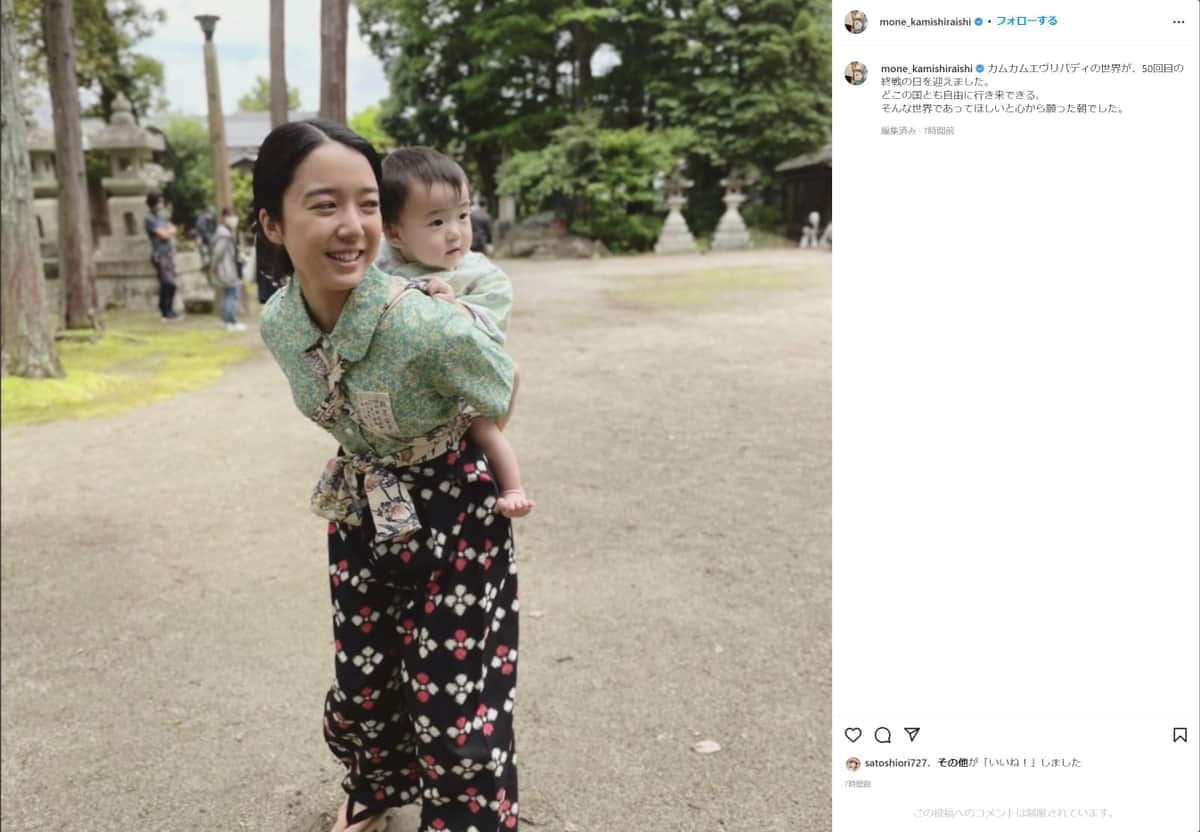Open mone_kamishiraishi username in the header
This screenshot has height=832, width=1200.
pos(925,21)
